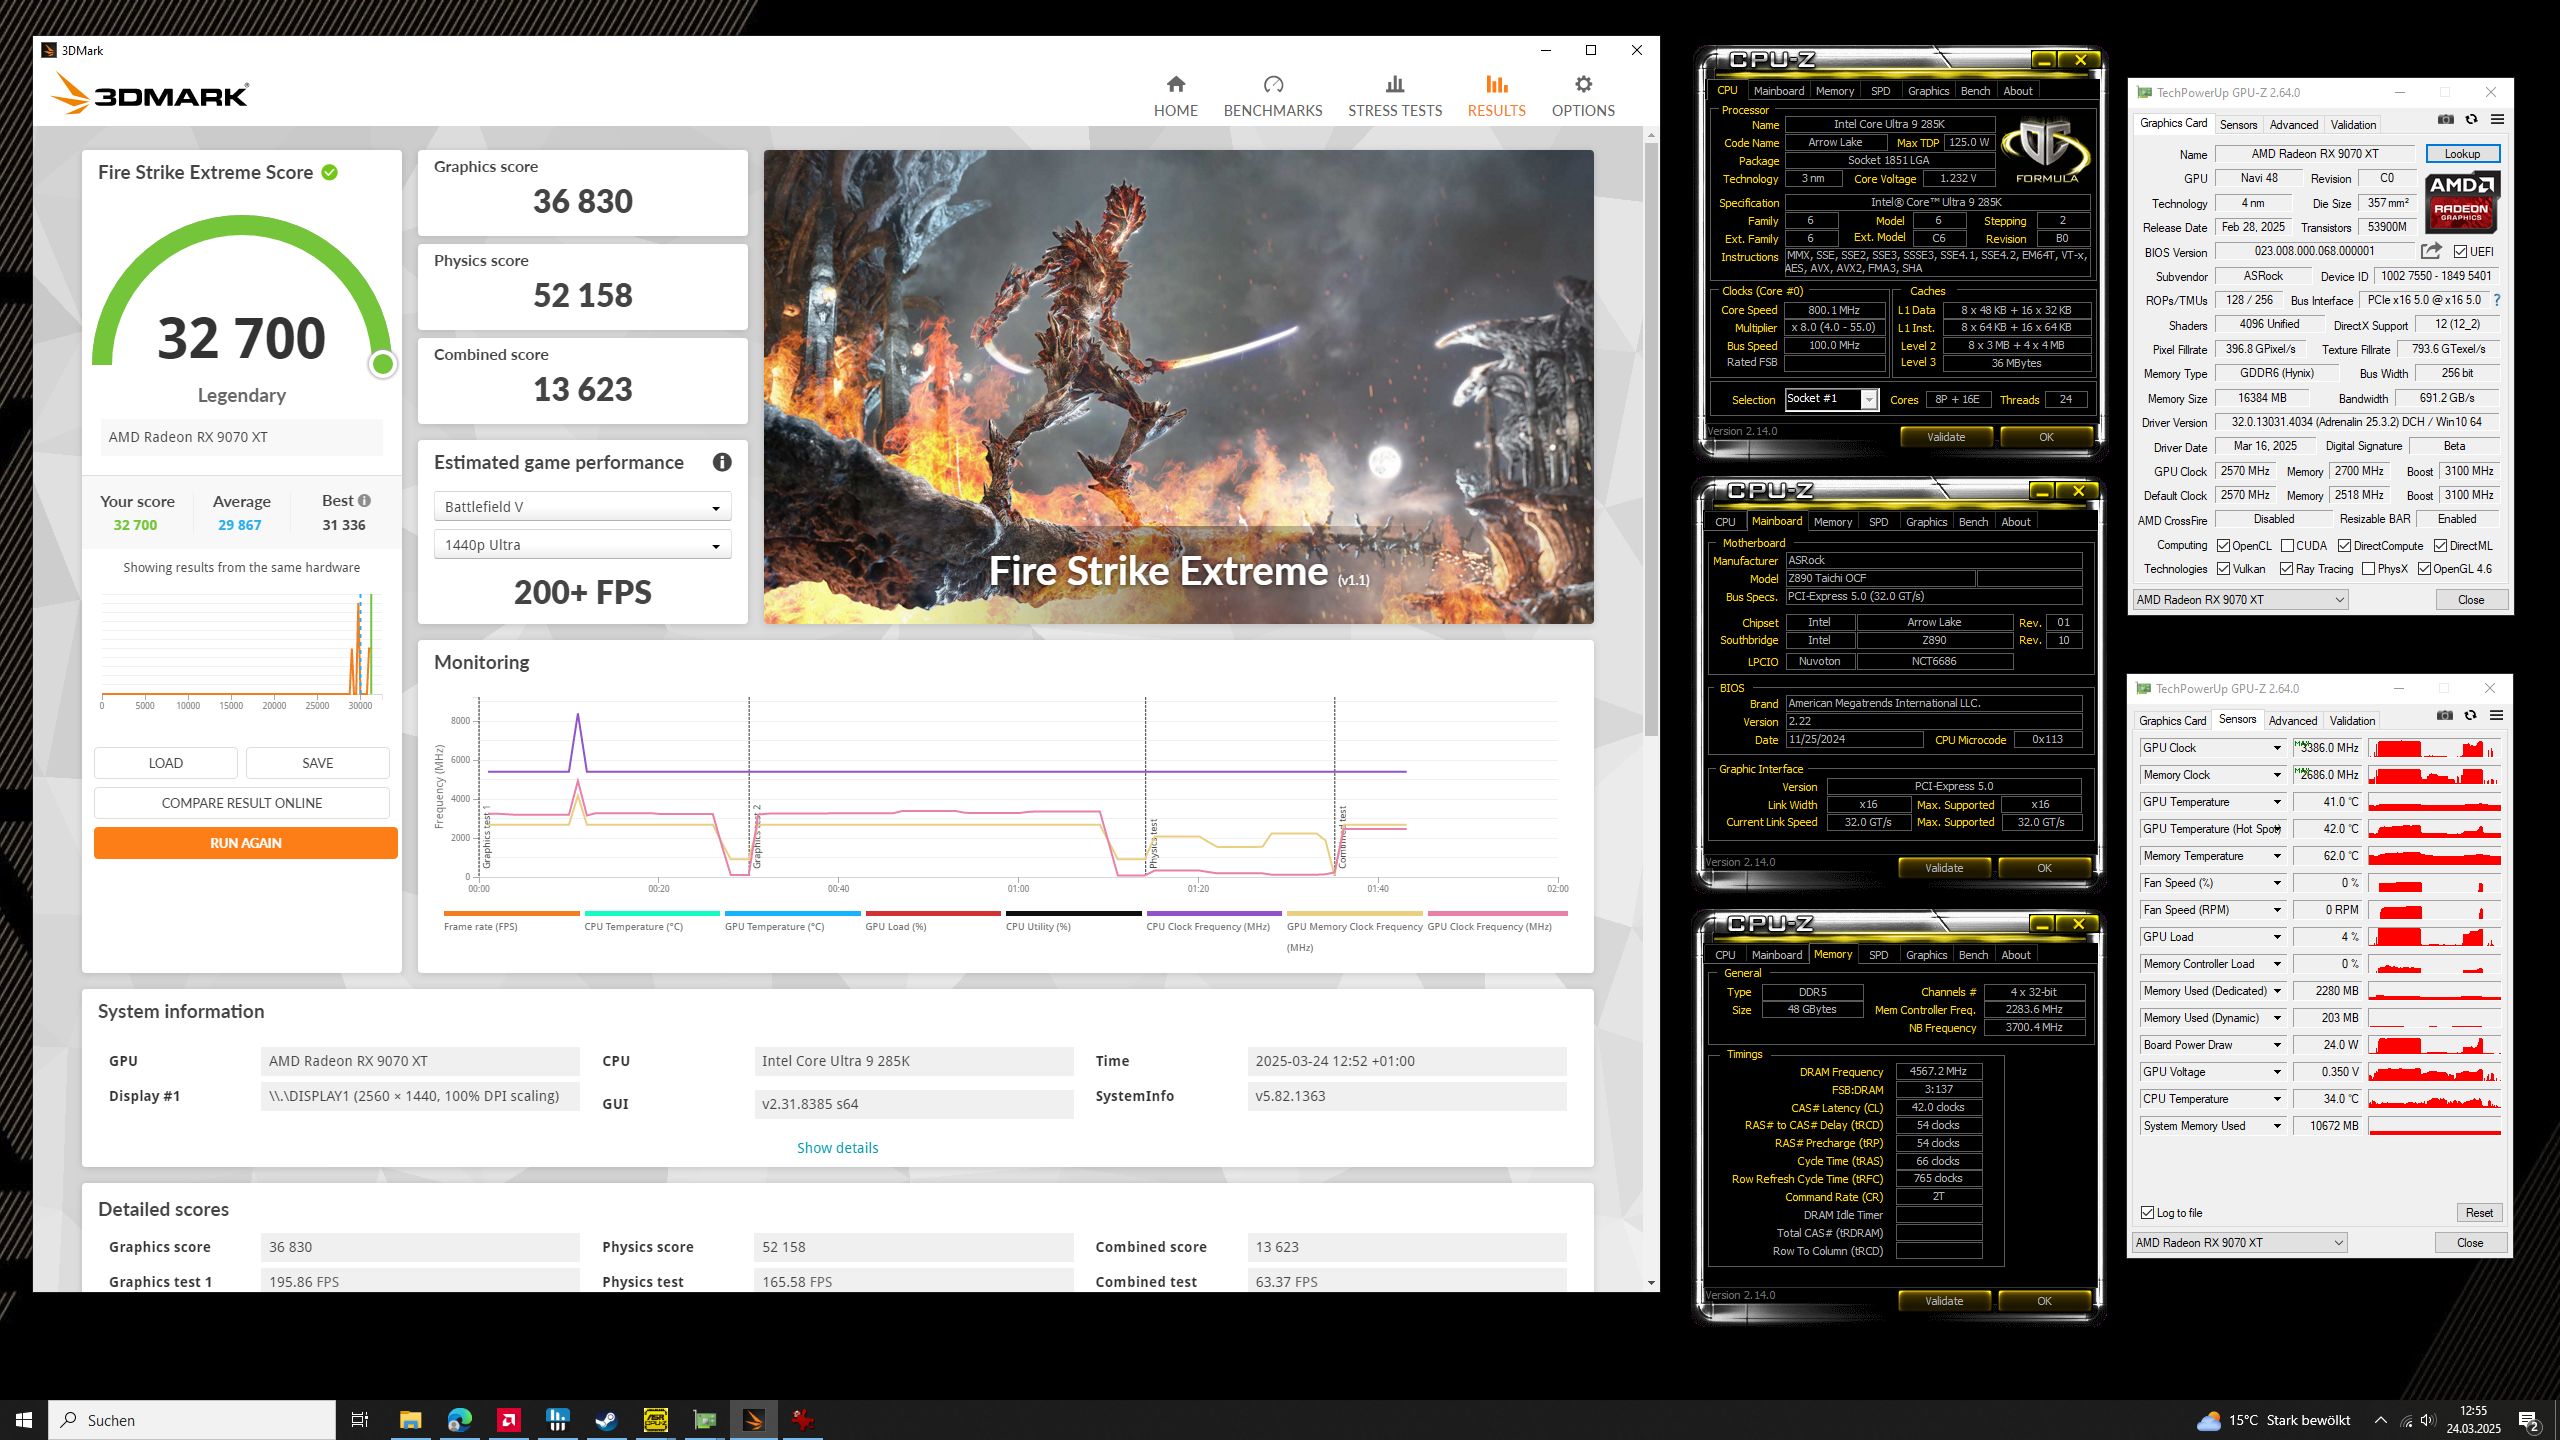
Task: Click the BIOS export share icon in GPU-Z
Action: point(2431,251)
